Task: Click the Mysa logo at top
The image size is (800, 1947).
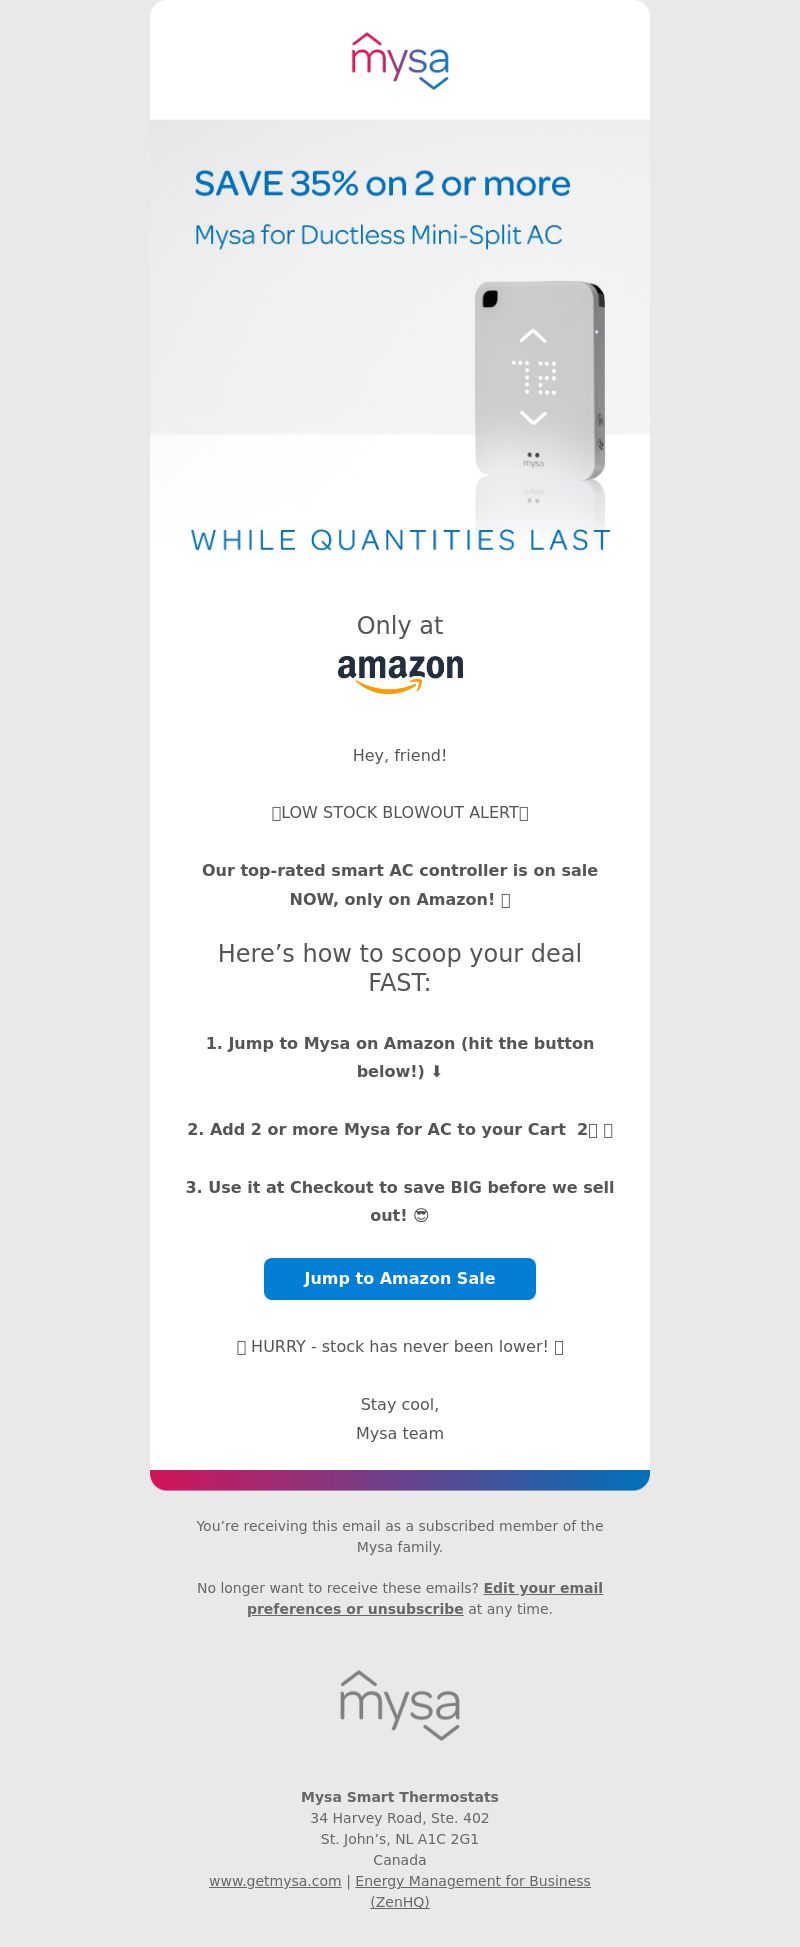Action: [x=400, y=61]
